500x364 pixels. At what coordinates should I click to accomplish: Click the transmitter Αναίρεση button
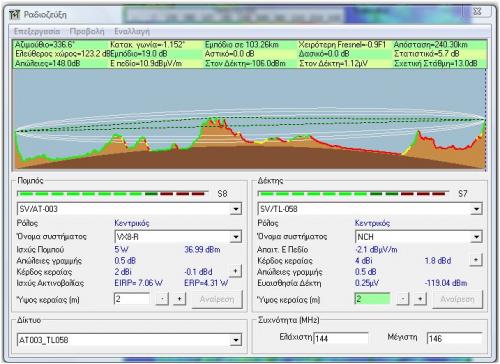pos(217,299)
